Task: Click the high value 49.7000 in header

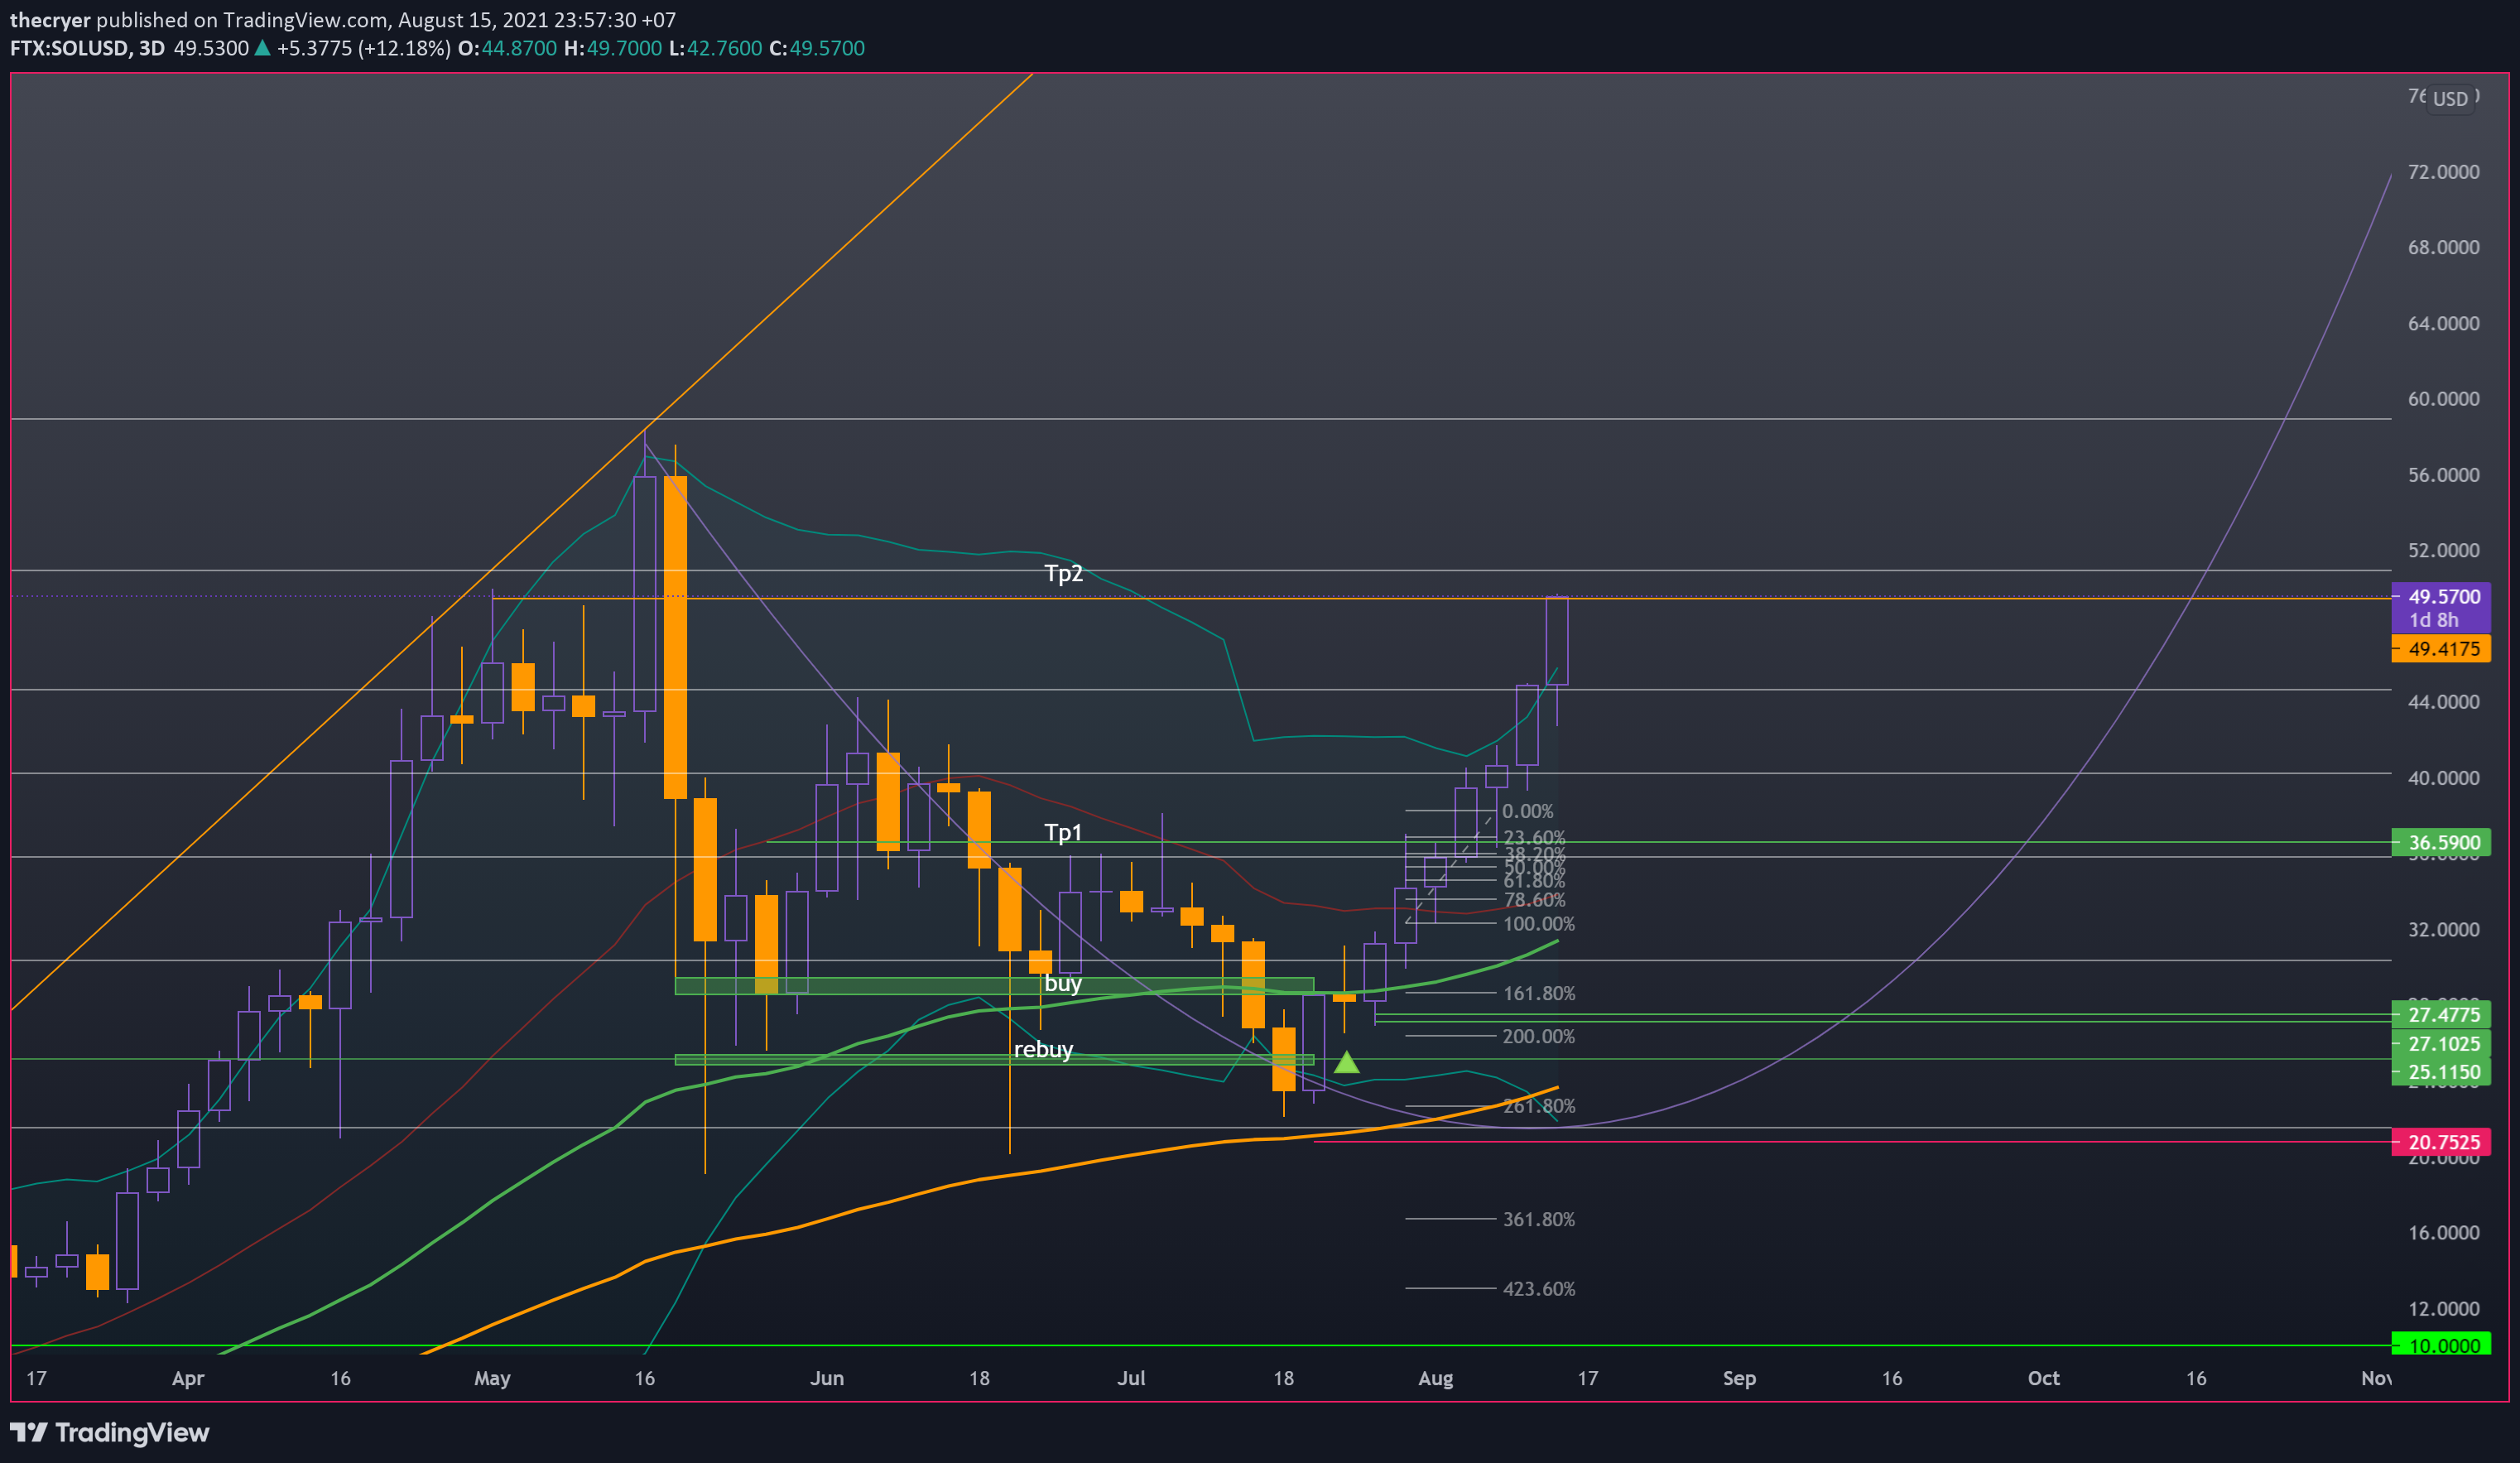Action: (x=623, y=48)
